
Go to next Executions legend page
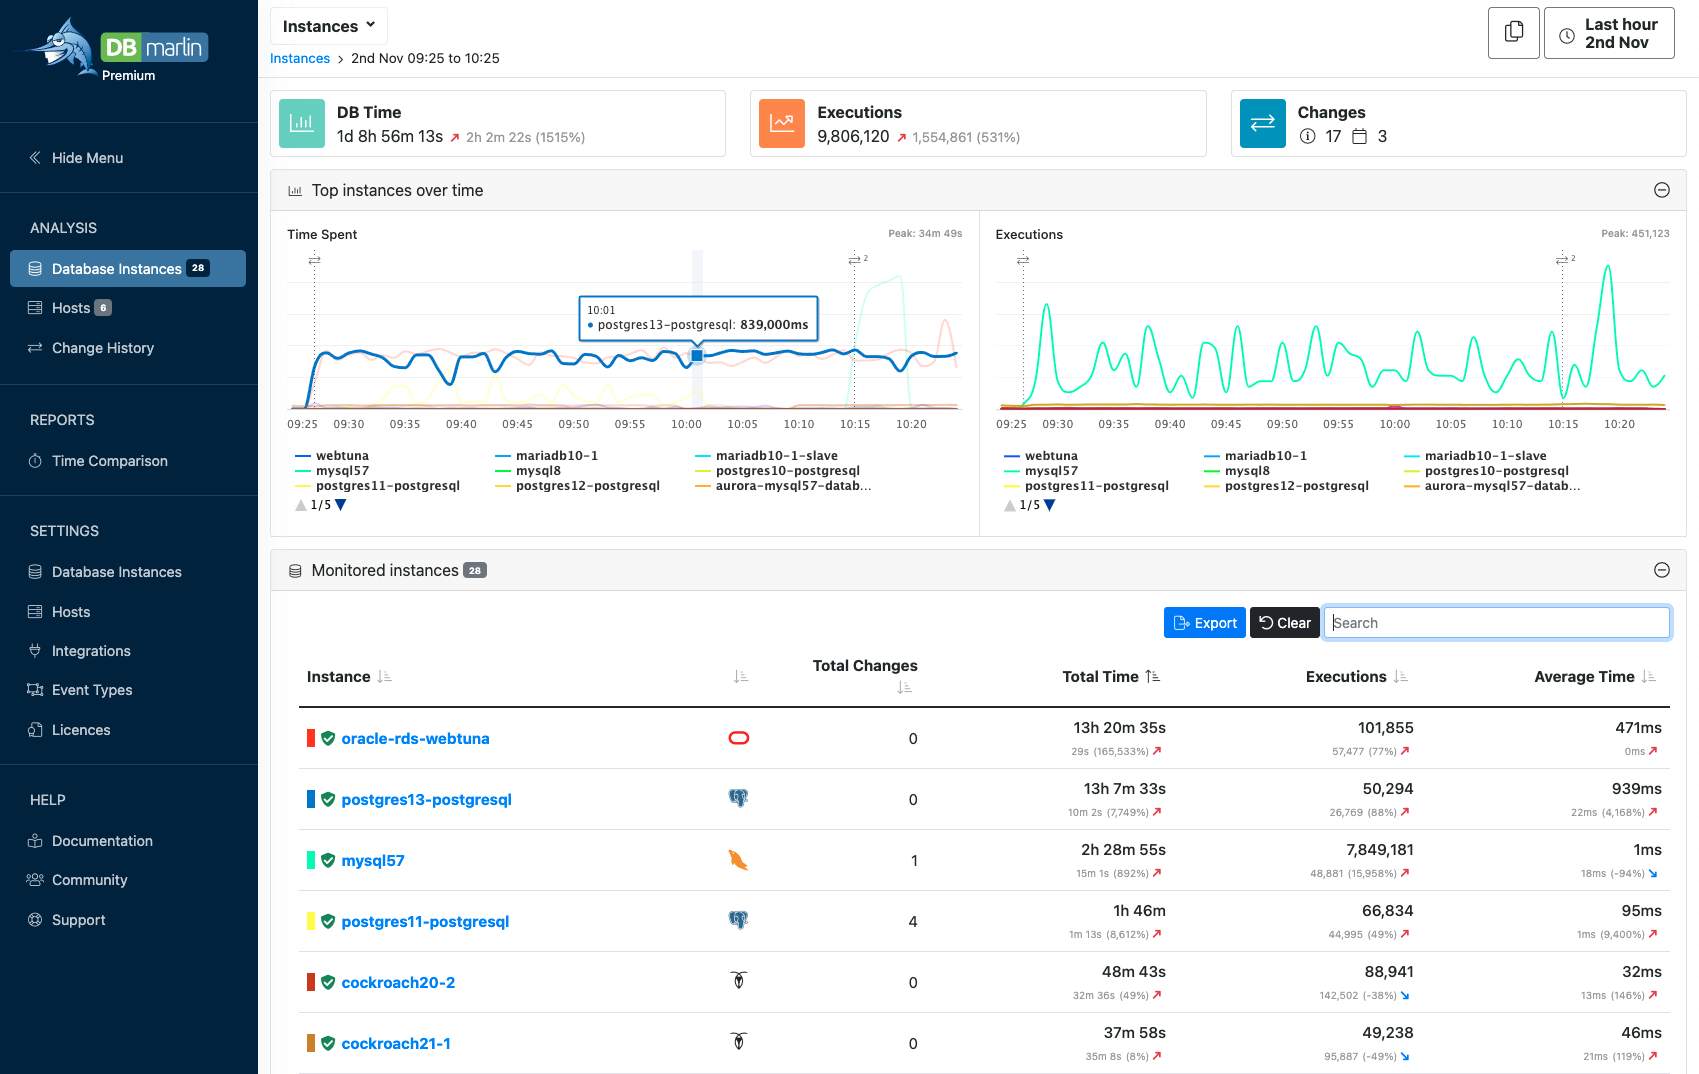pyautogui.click(x=1050, y=505)
